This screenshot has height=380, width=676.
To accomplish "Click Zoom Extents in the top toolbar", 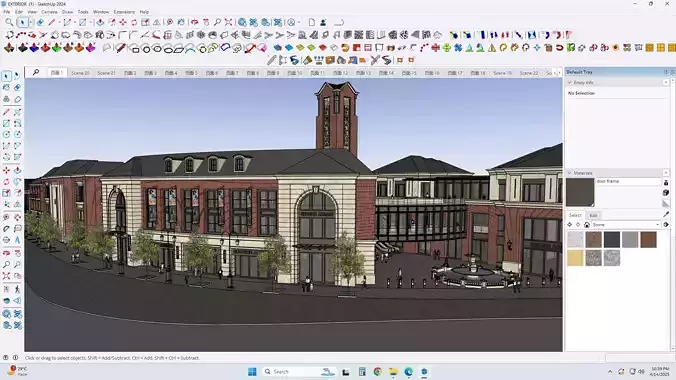I will (x=228, y=22).
